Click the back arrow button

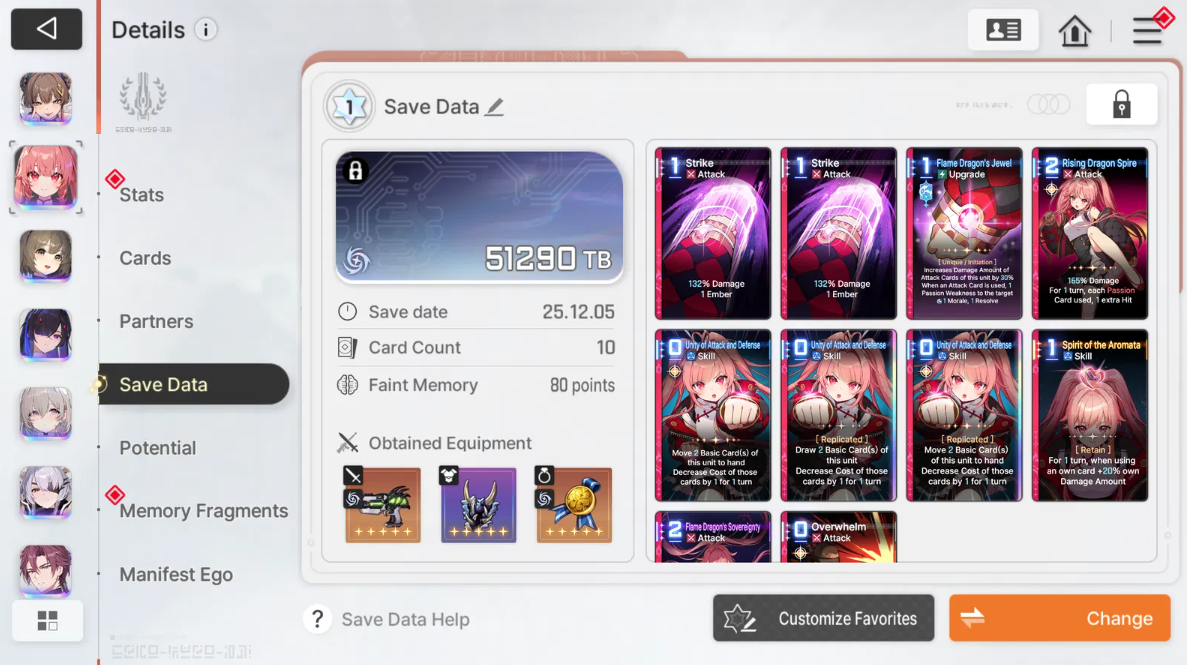click(x=46, y=30)
